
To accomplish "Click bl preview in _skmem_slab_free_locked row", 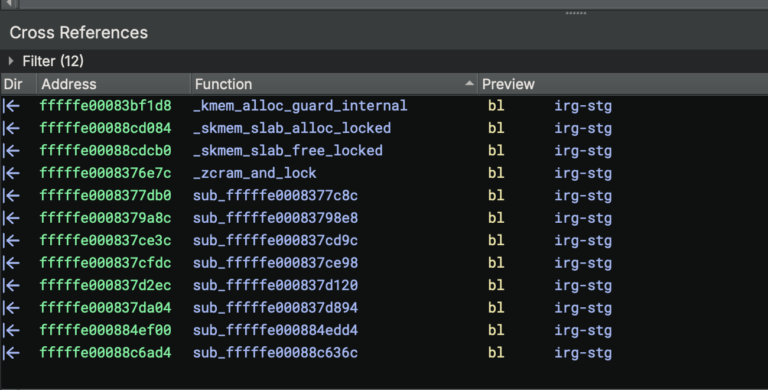I will (x=496, y=151).
